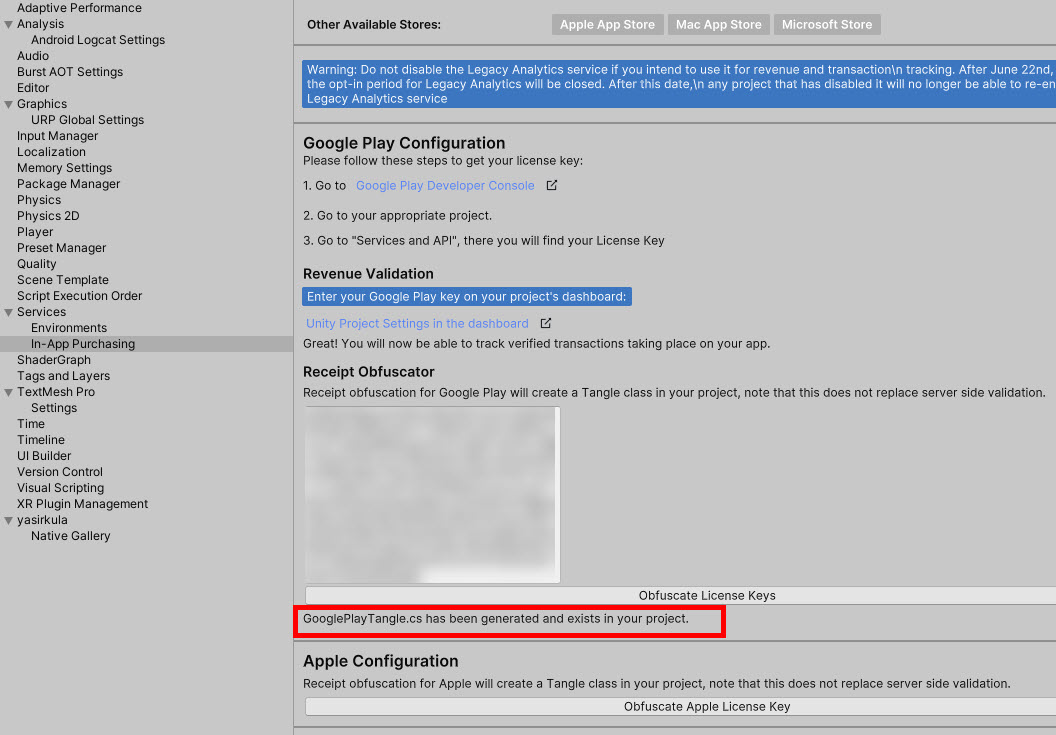Collapse the yasirkula tree section
Image resolution: width=1056 pixels, height=735 pixels.
[x=9, y=521]
